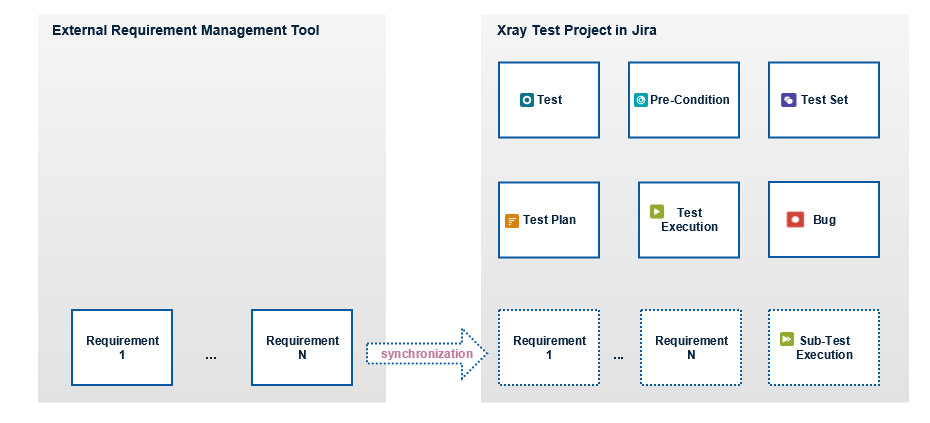This screenshot has height=423, width=930.
Task: Click dotted Requirement N box in Xray project
Action: click(x=691, y=348)
